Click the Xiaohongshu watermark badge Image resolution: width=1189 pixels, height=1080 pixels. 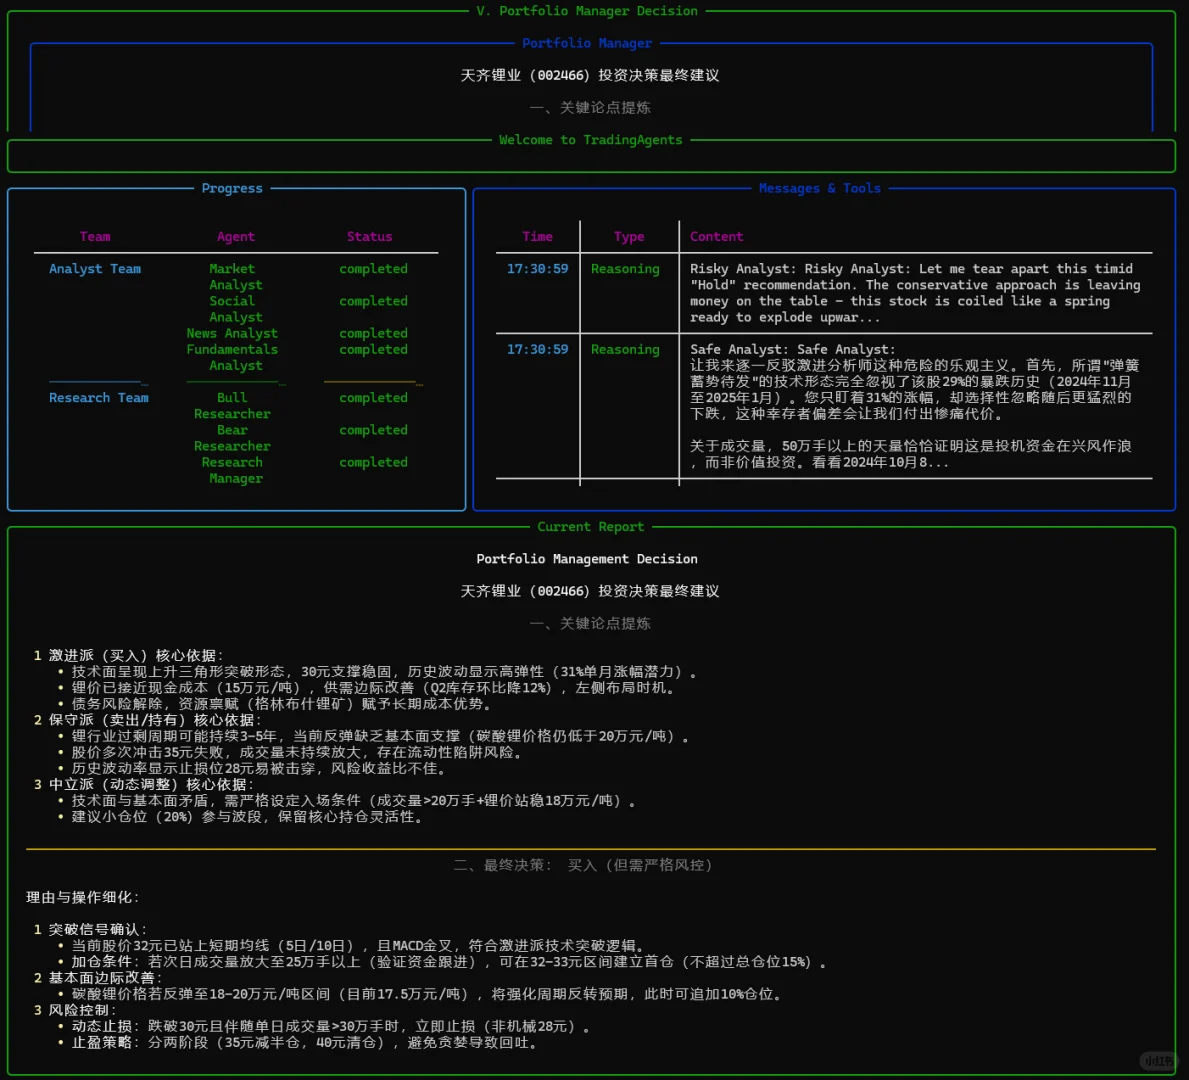(x=1157, y=1062)
